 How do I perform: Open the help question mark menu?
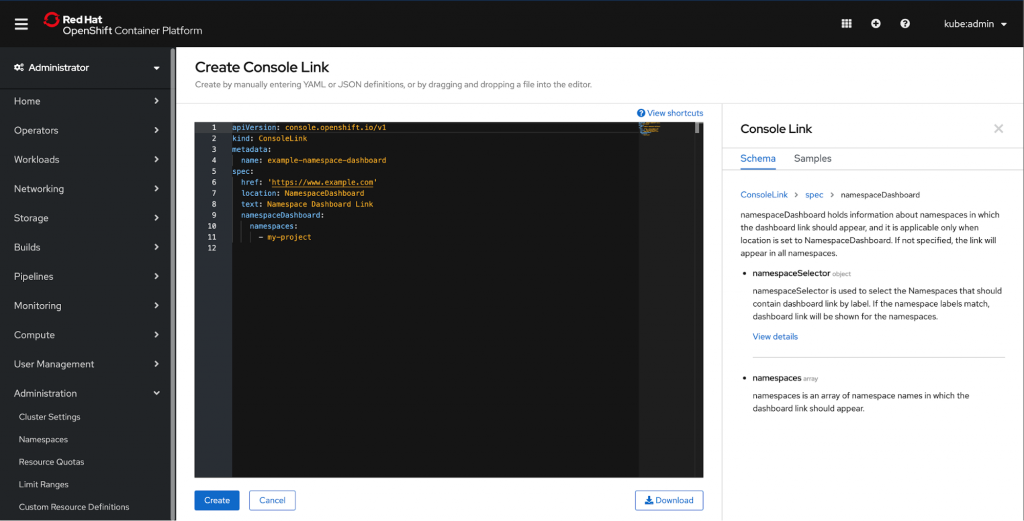[905, 23]
